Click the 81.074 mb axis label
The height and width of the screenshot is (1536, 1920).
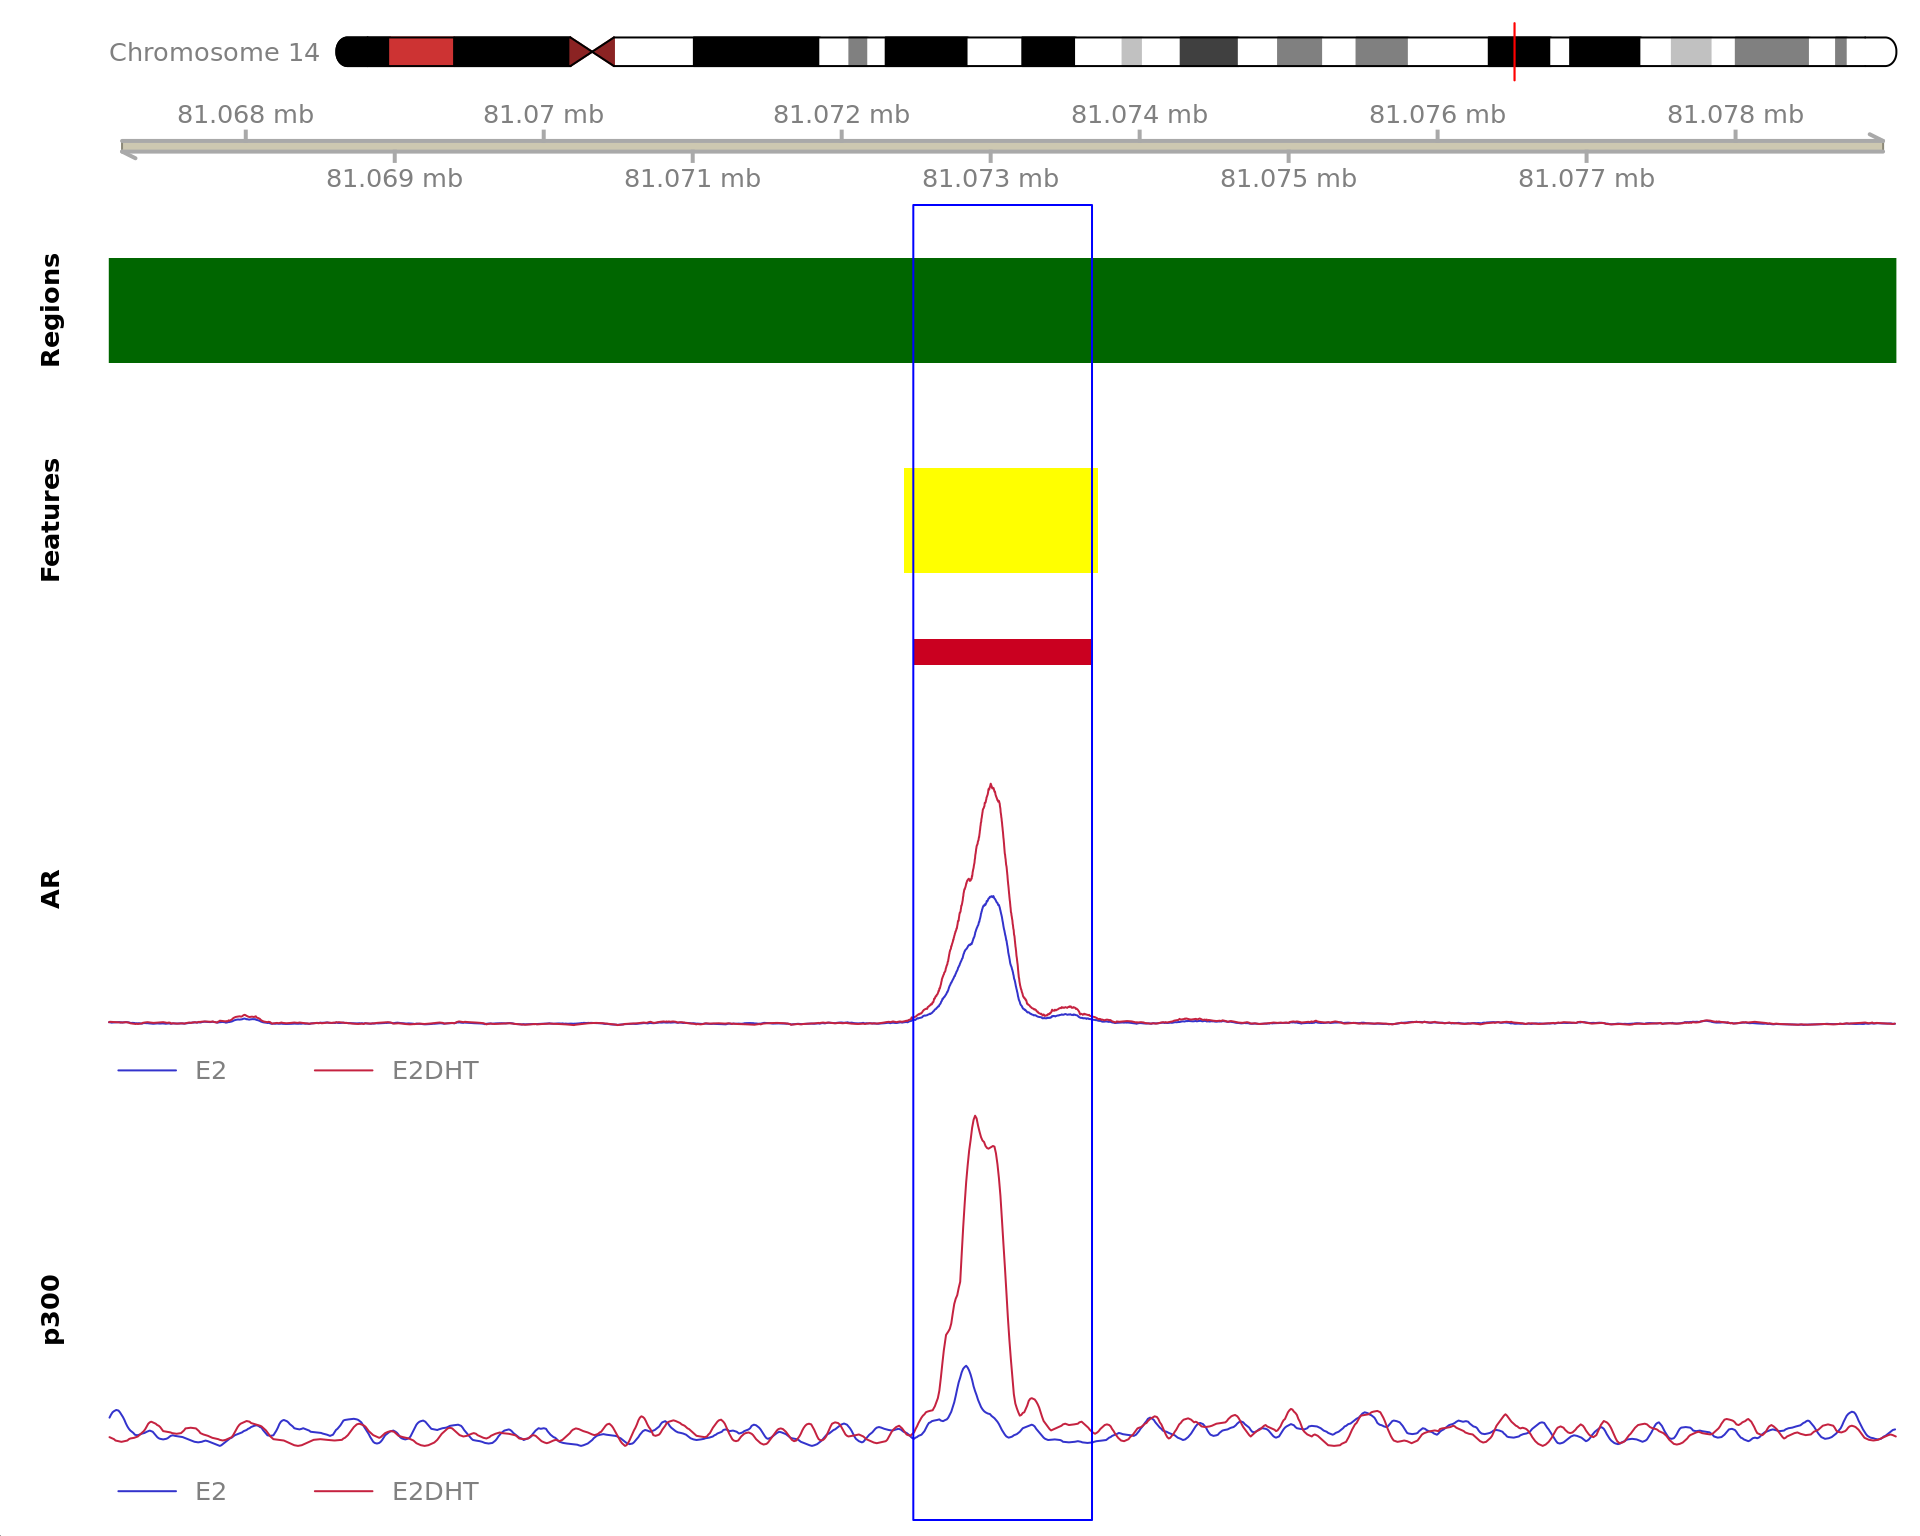pyautogui.click(x=1139, y=115)
